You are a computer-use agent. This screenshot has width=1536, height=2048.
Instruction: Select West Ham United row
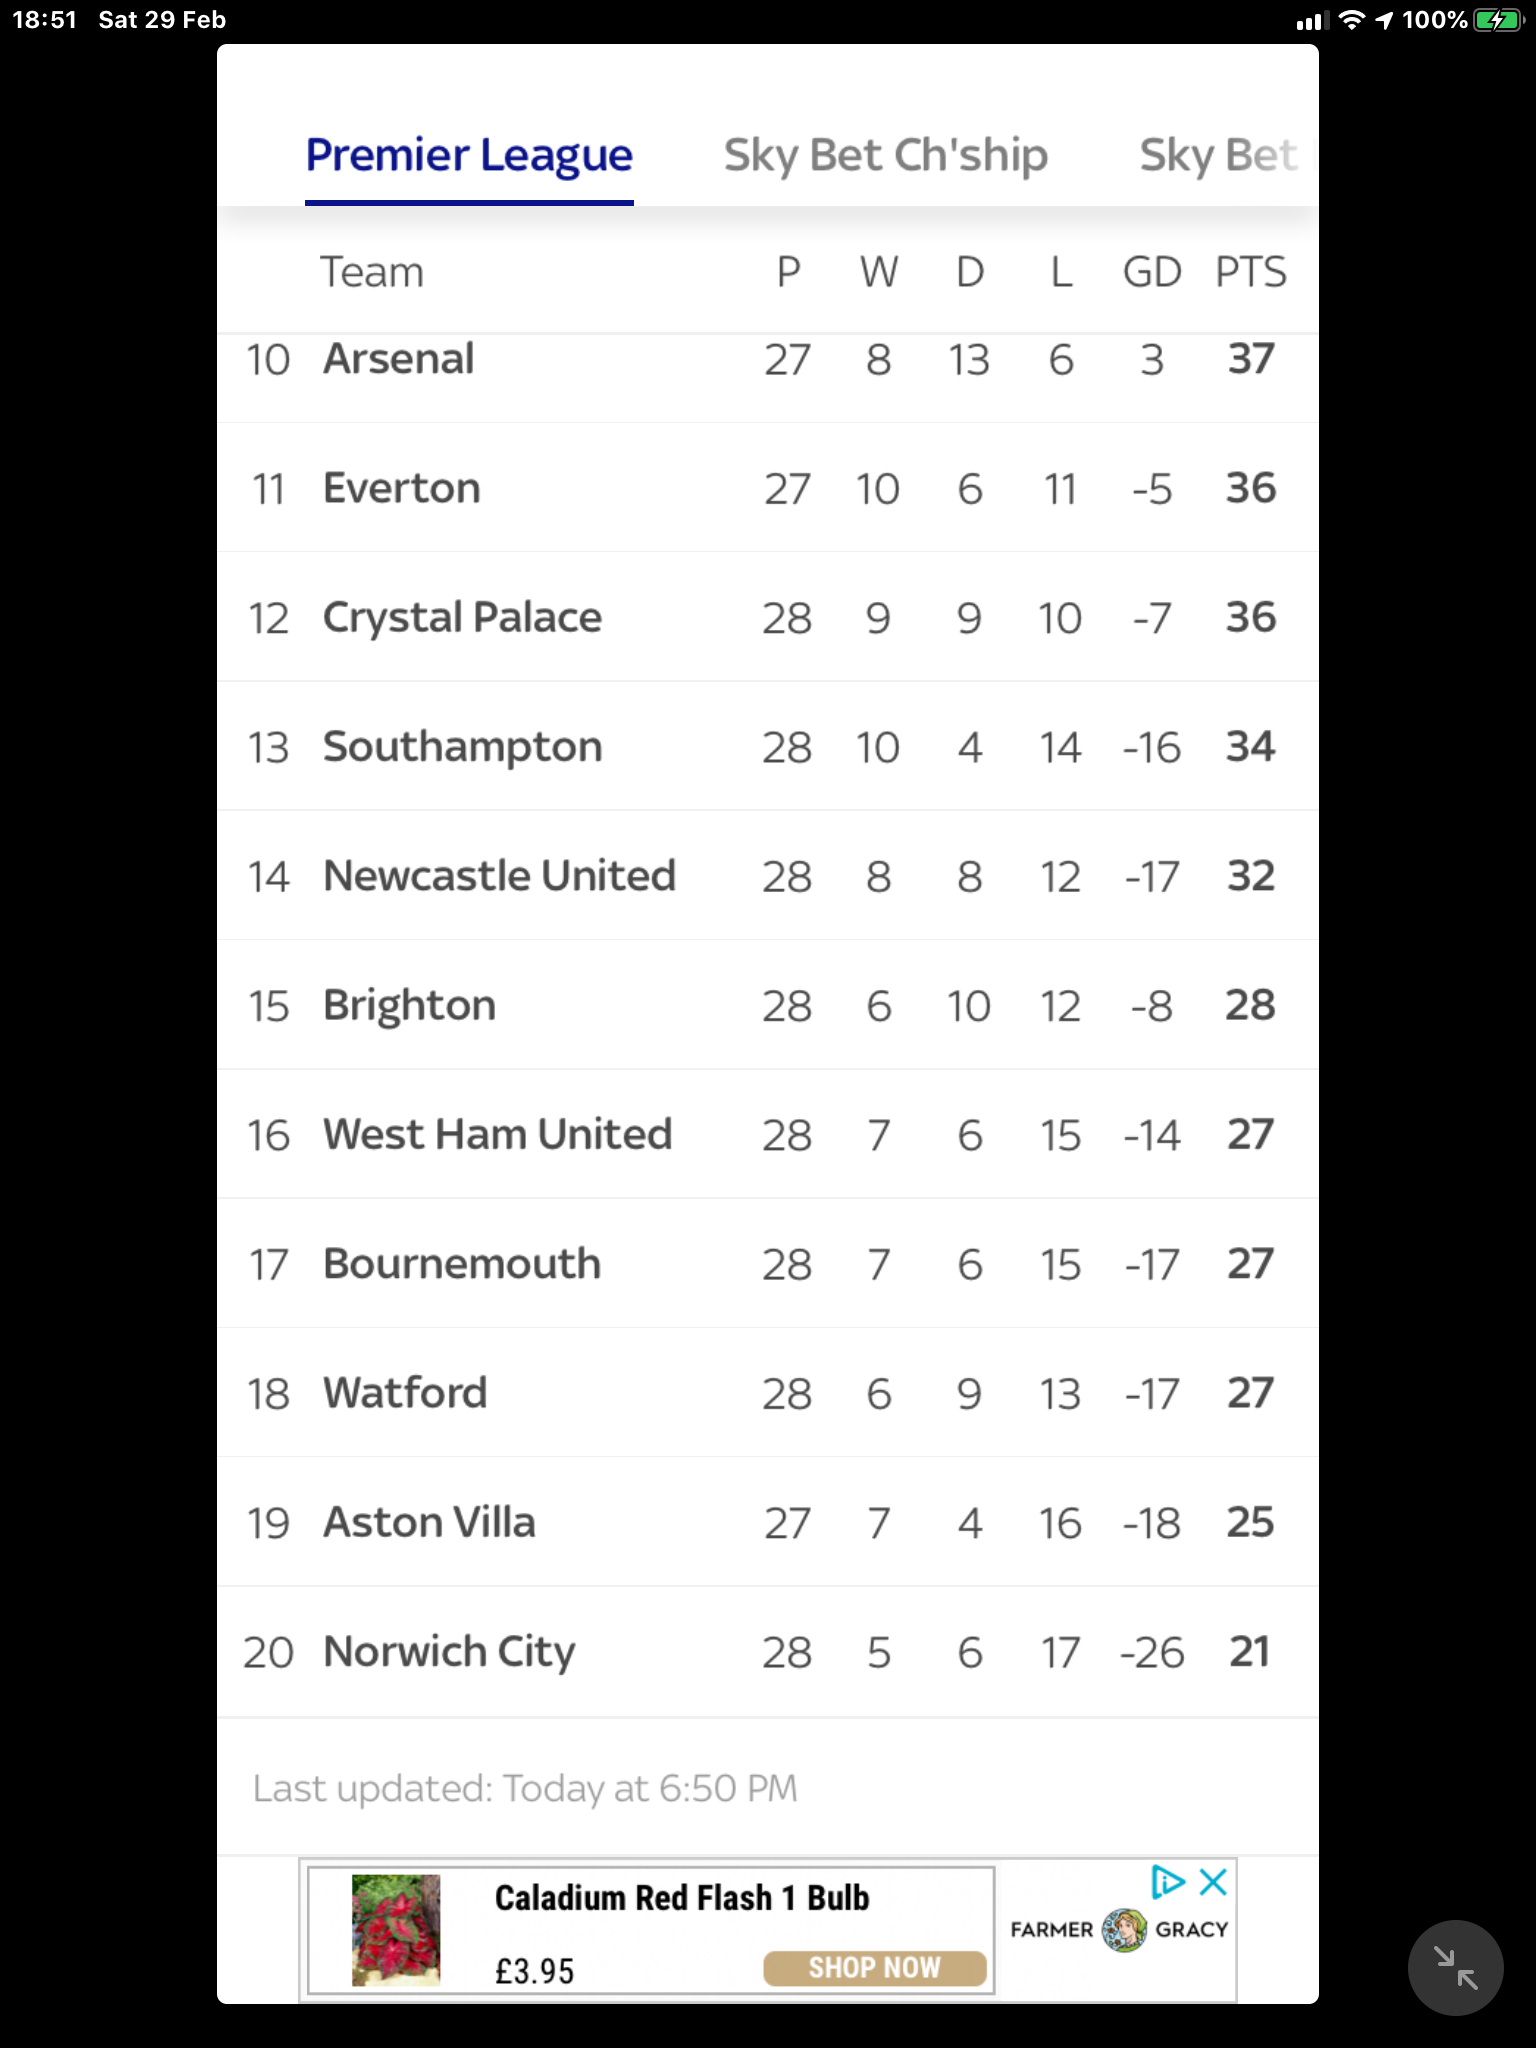(768, 1134)
